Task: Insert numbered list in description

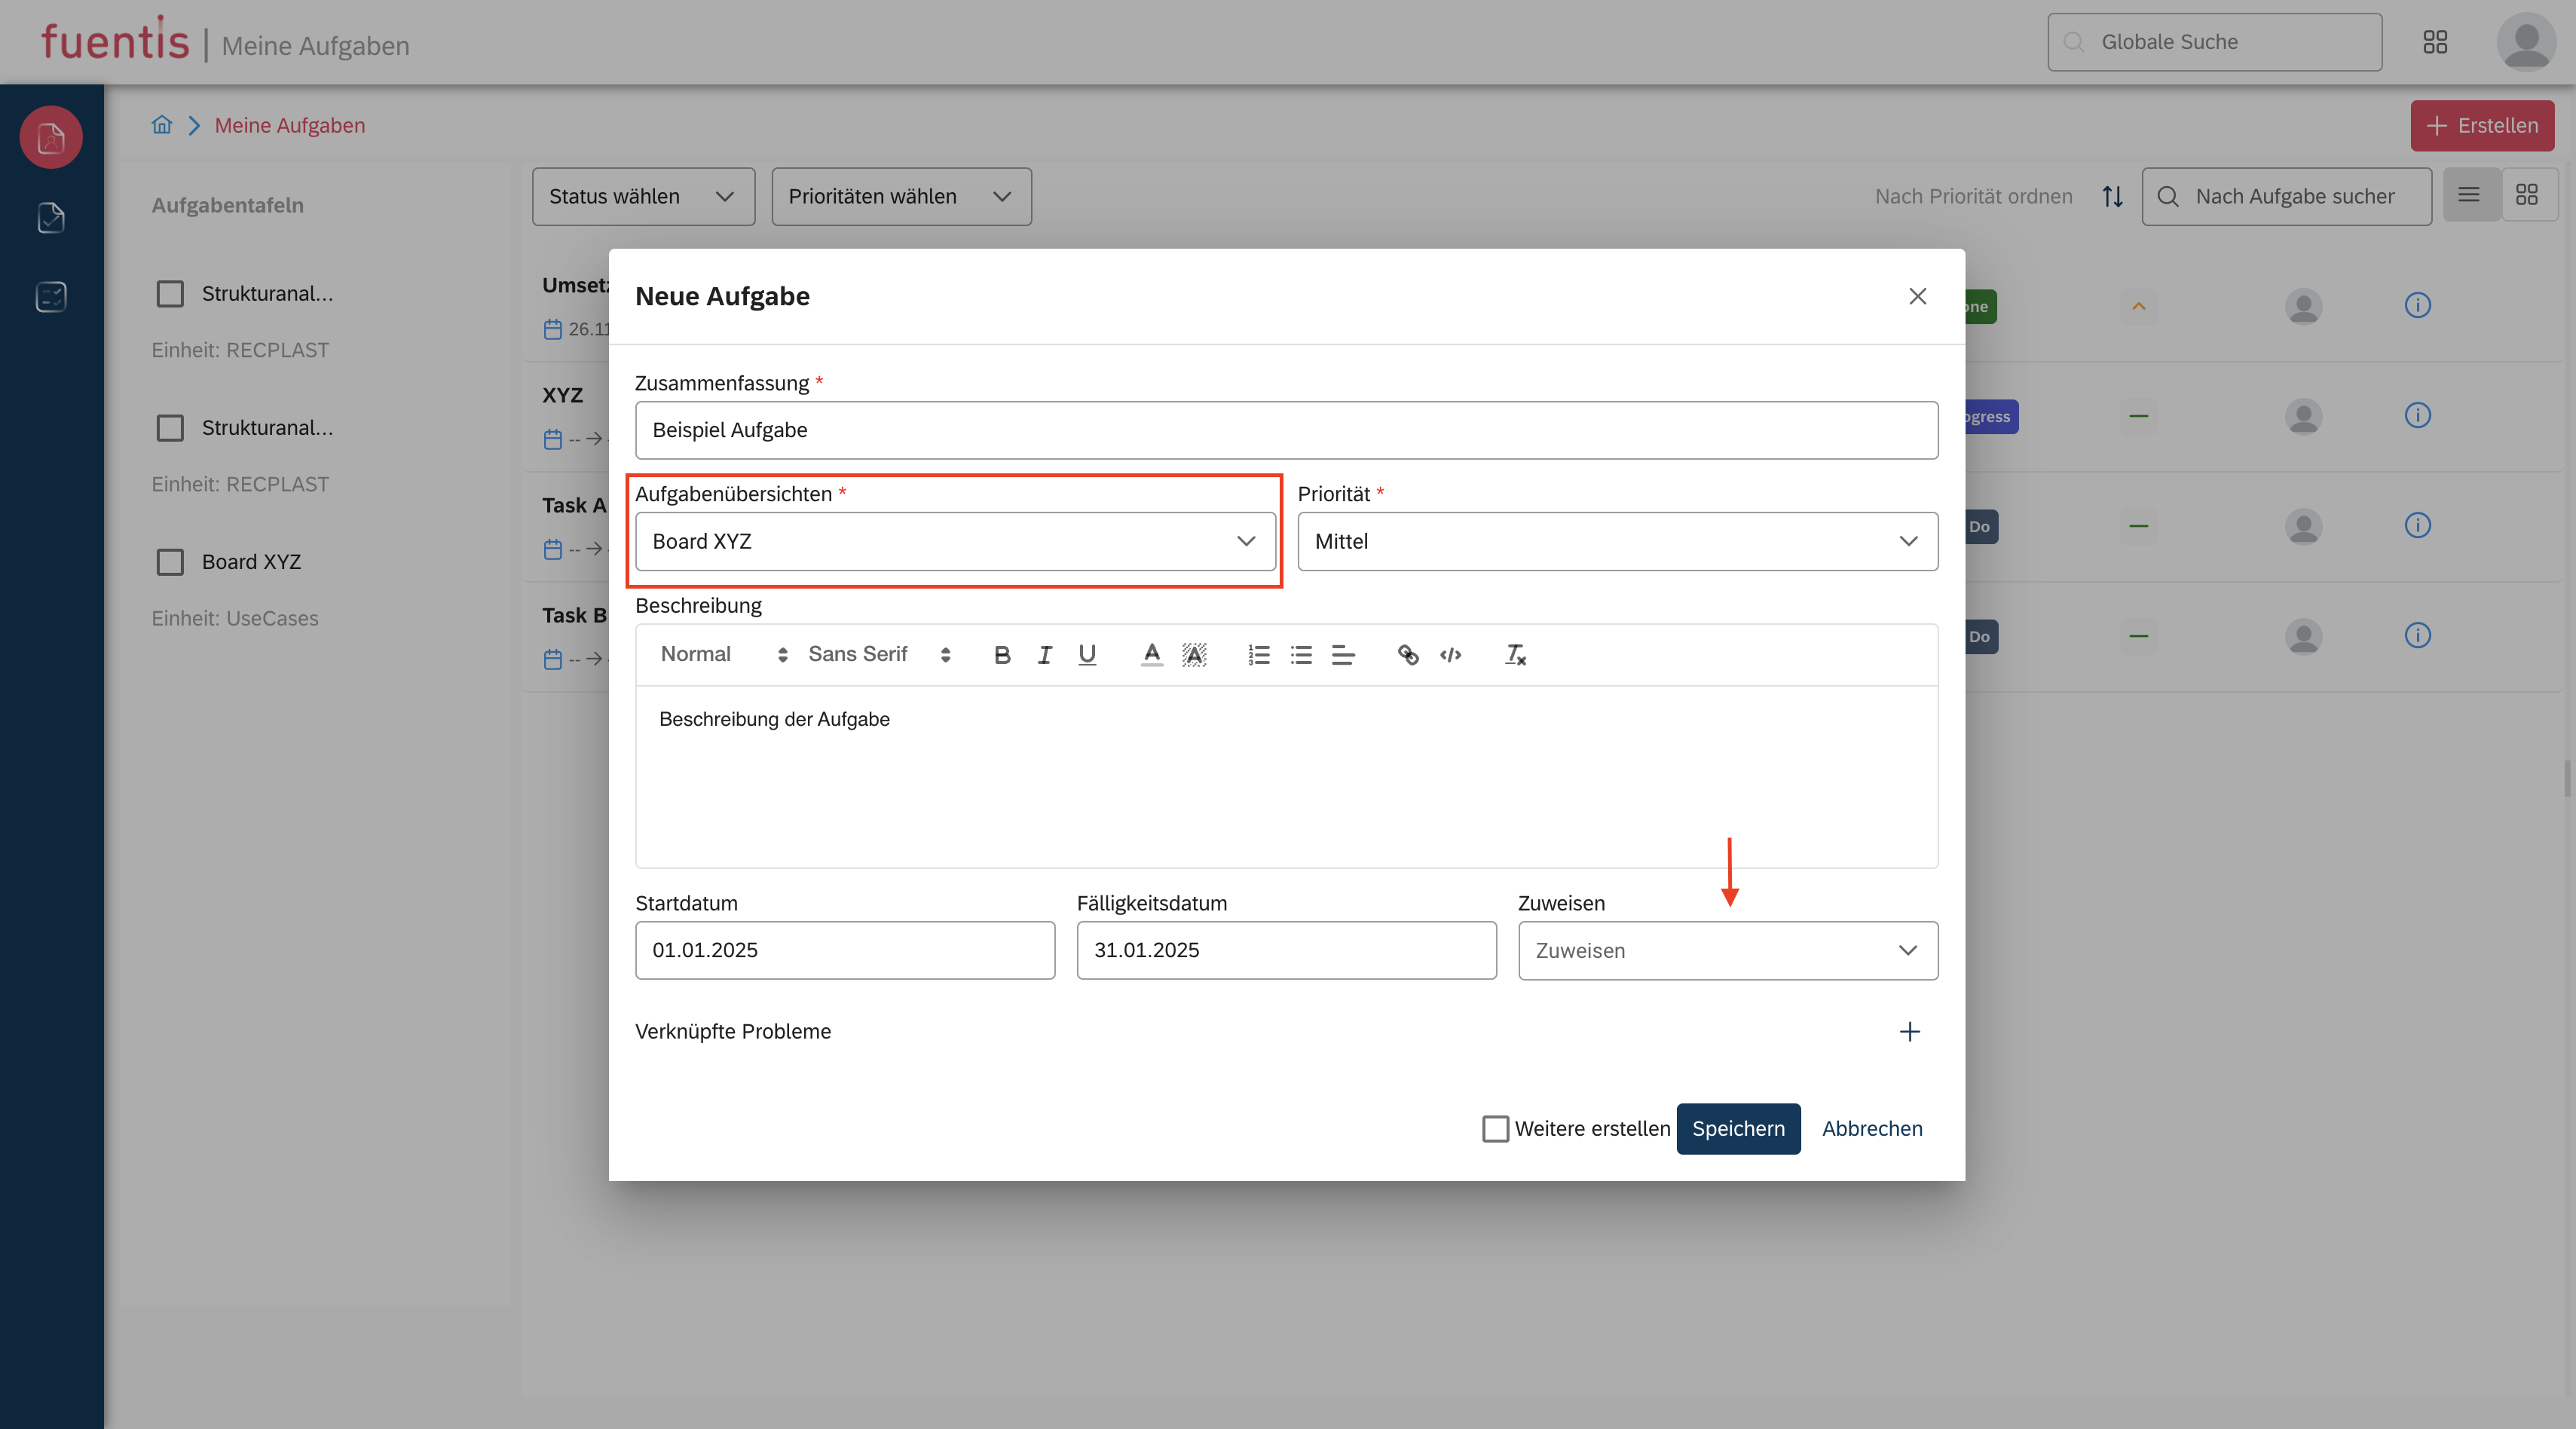Action: pyautogui.click(x=1258, y=655)
